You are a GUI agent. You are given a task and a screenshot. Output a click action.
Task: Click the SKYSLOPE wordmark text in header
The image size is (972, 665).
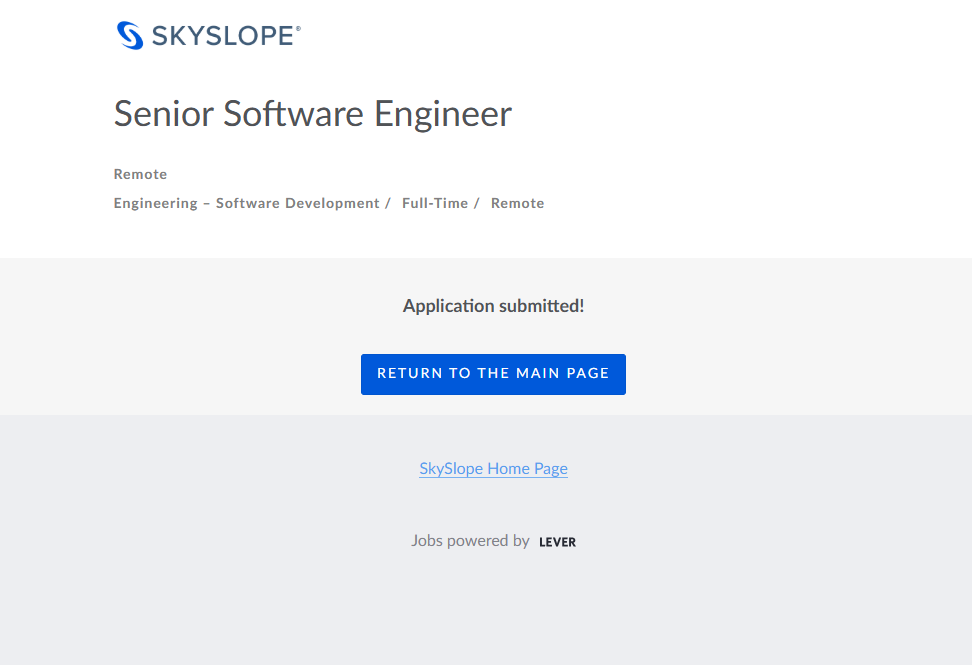tap(222, 37)
